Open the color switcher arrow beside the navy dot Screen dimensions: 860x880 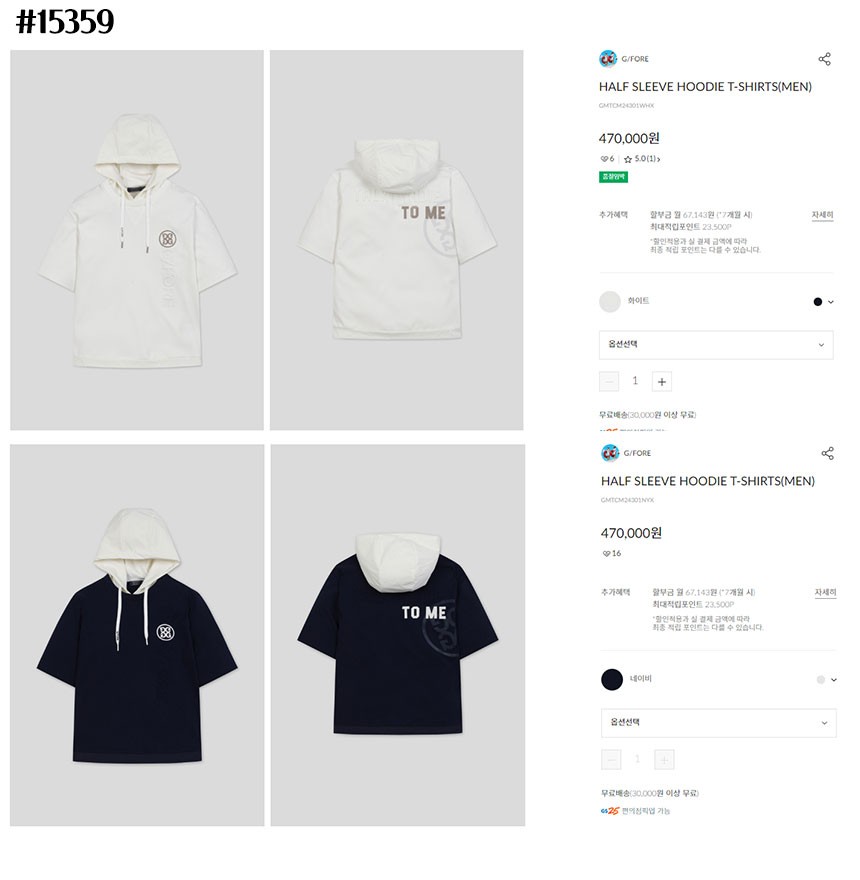point(831,302)
